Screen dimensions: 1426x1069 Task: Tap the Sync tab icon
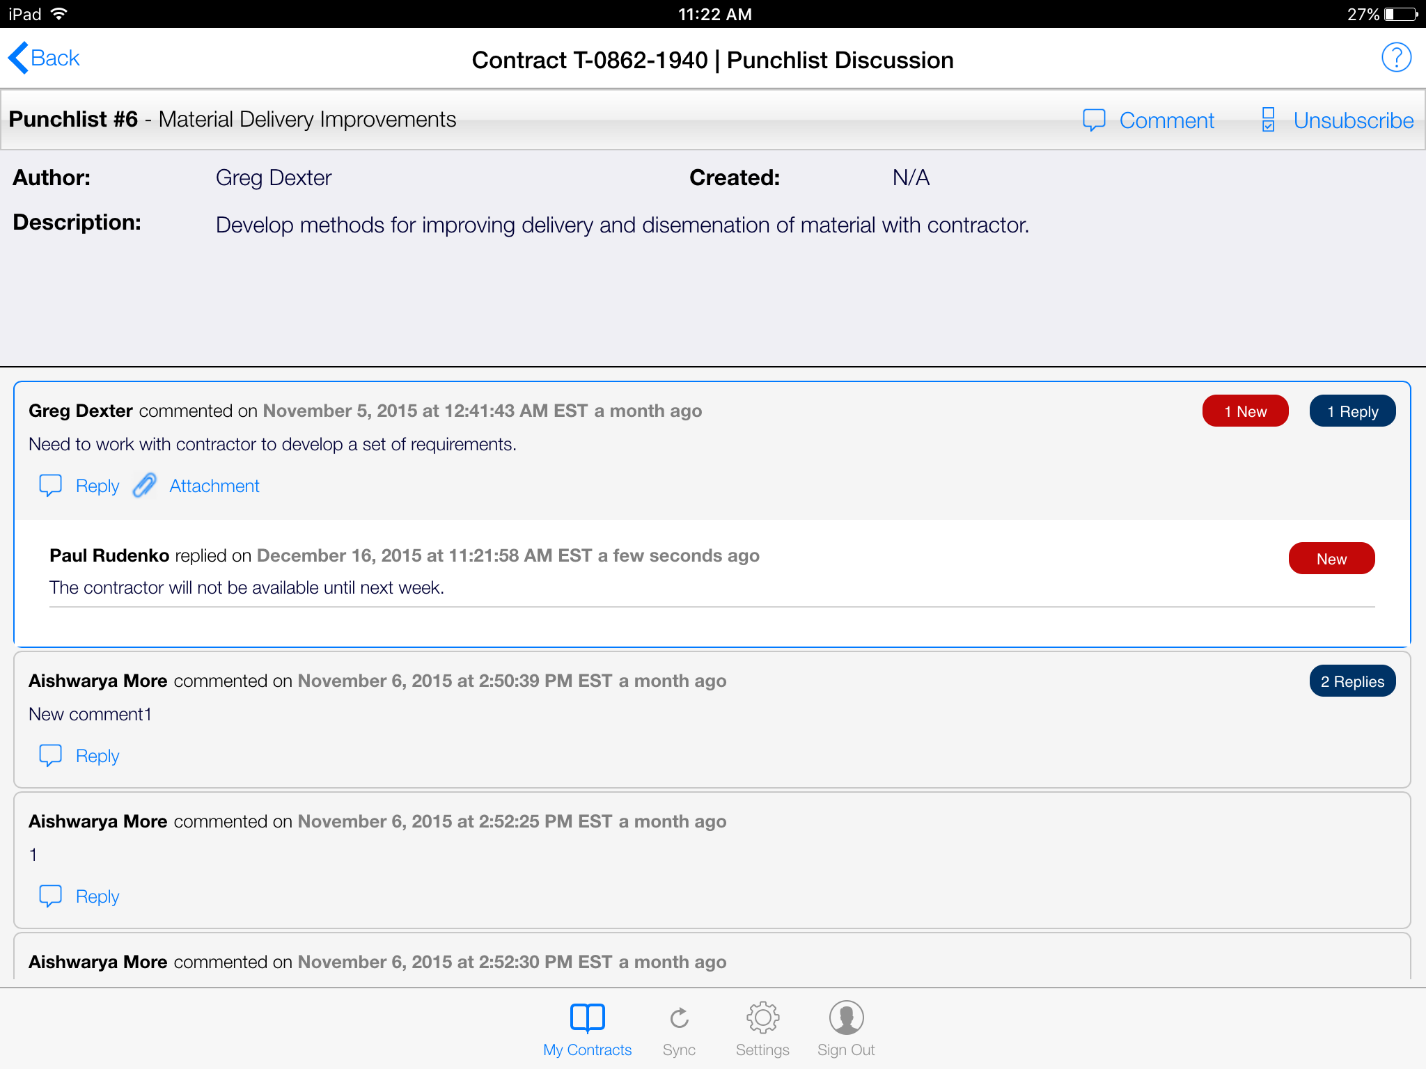click(x=679, y=1019)
